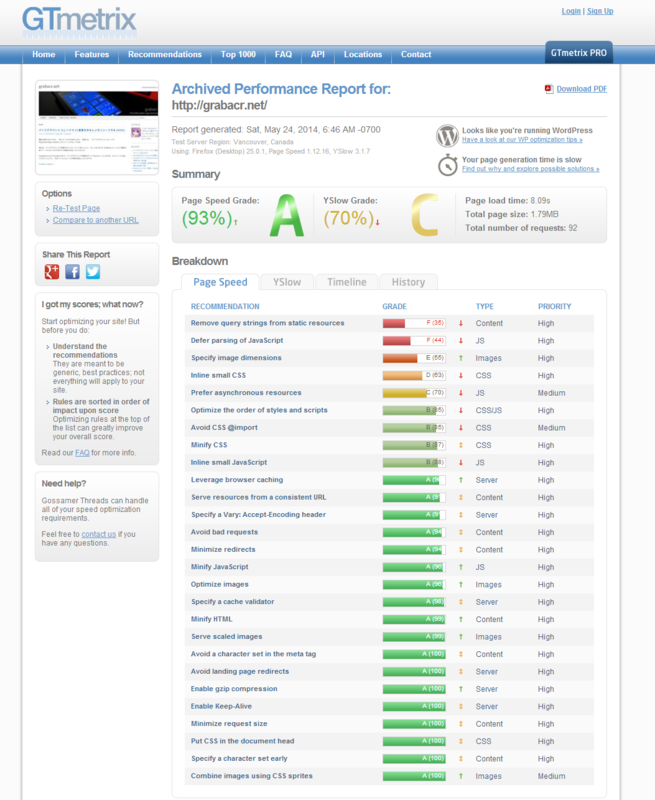Go to Home in navigation bar
Image resolution: width=655 pixels, height=800 pixels.
point(44,55)
